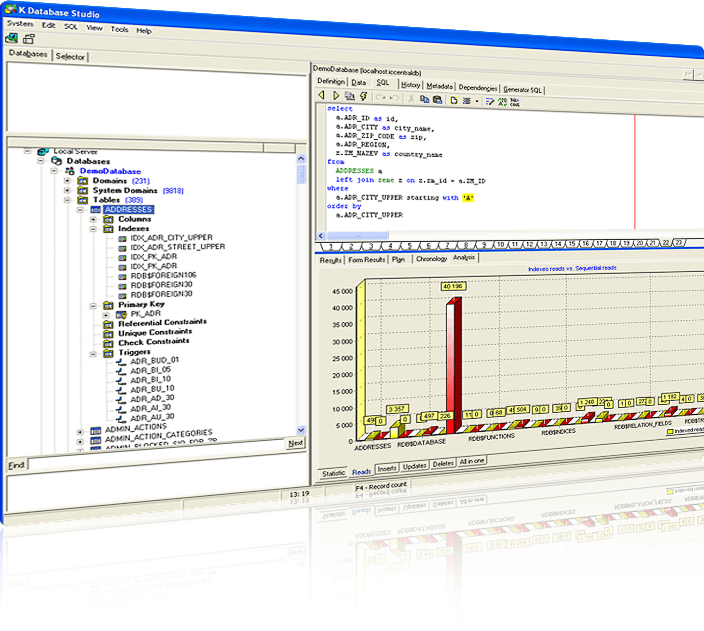This screenshot has height=631, width=704.
Task: Expand the Columns folder under ADDRESSES
Action: [93, 219]
